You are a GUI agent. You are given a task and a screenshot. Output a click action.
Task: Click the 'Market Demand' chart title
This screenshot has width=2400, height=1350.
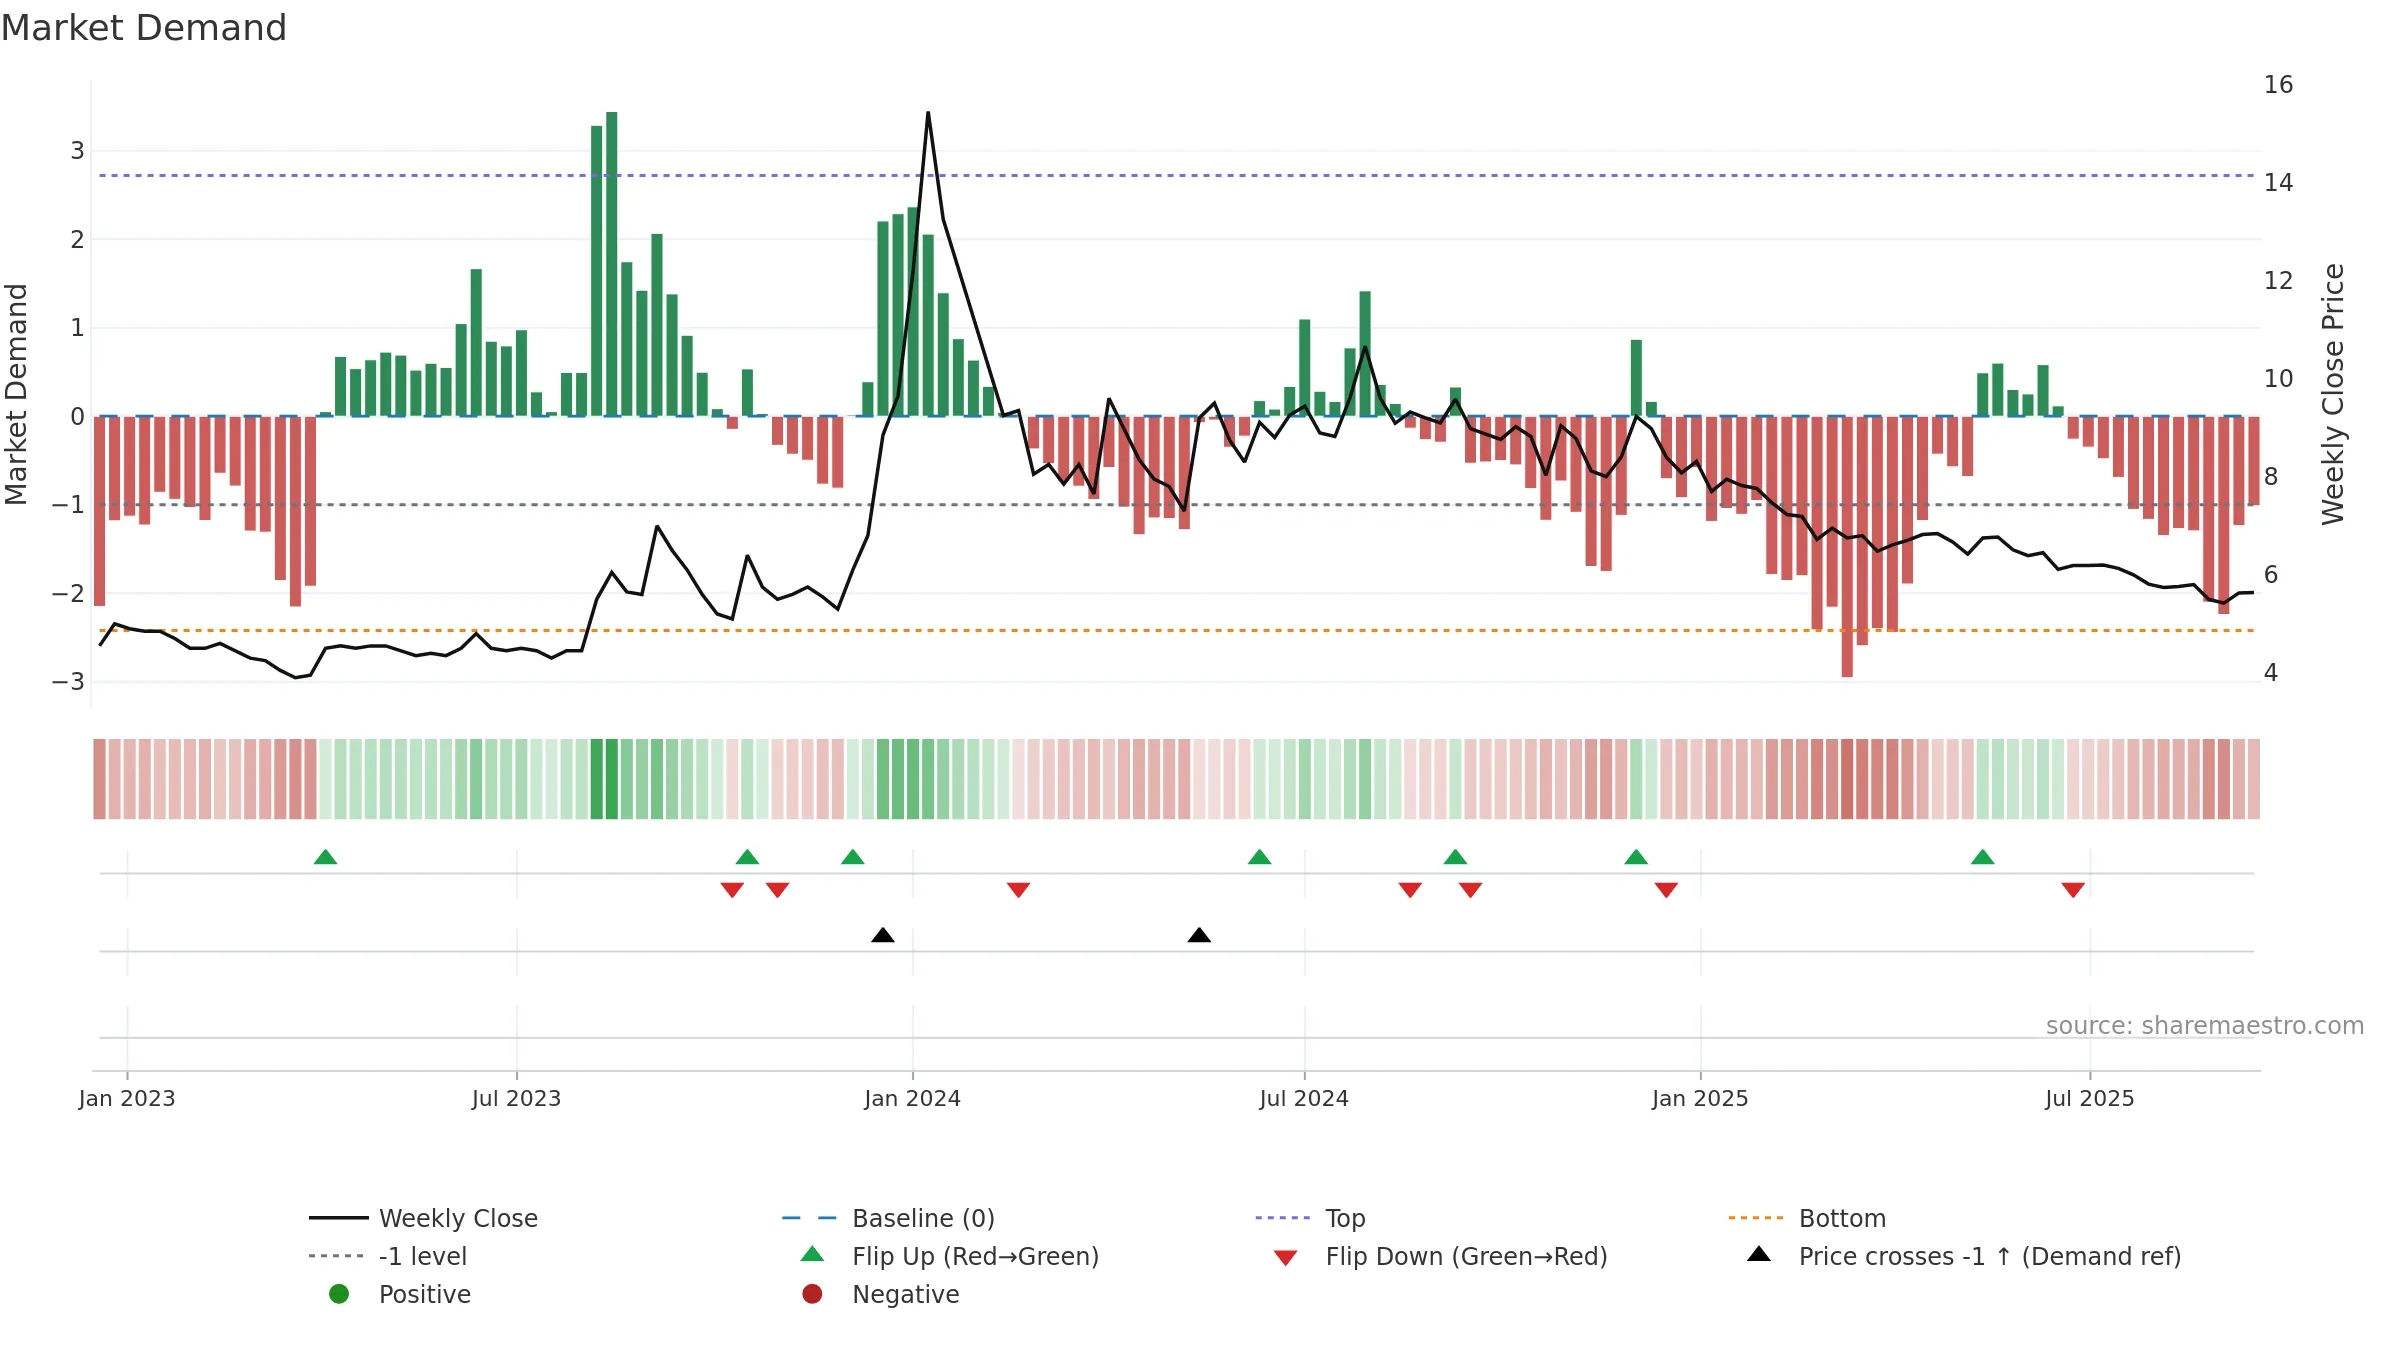(144, 28)
